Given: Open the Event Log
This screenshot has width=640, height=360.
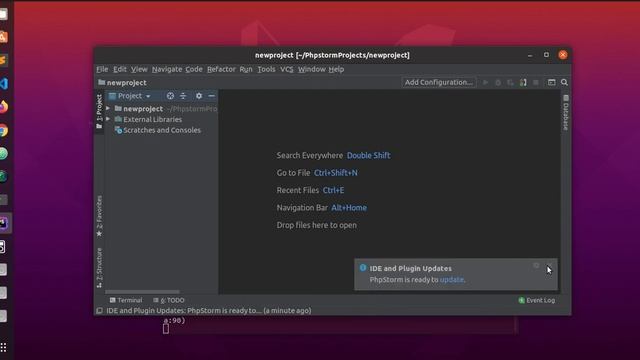Looking at the screenshot, I should click(536, 300).
